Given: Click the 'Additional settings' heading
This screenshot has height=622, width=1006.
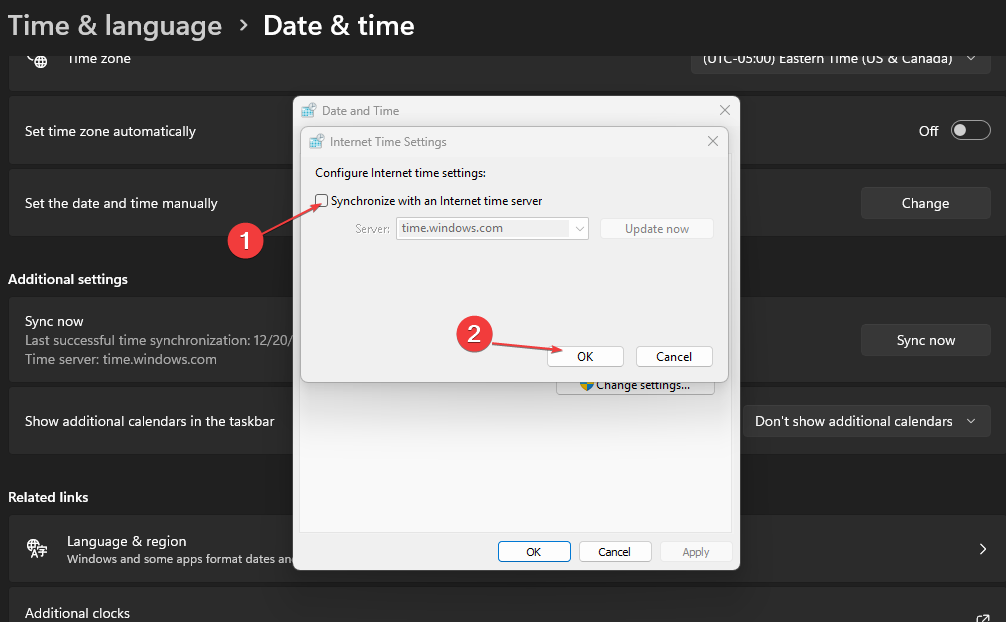Looking at the screenshot, I should 68,279.
